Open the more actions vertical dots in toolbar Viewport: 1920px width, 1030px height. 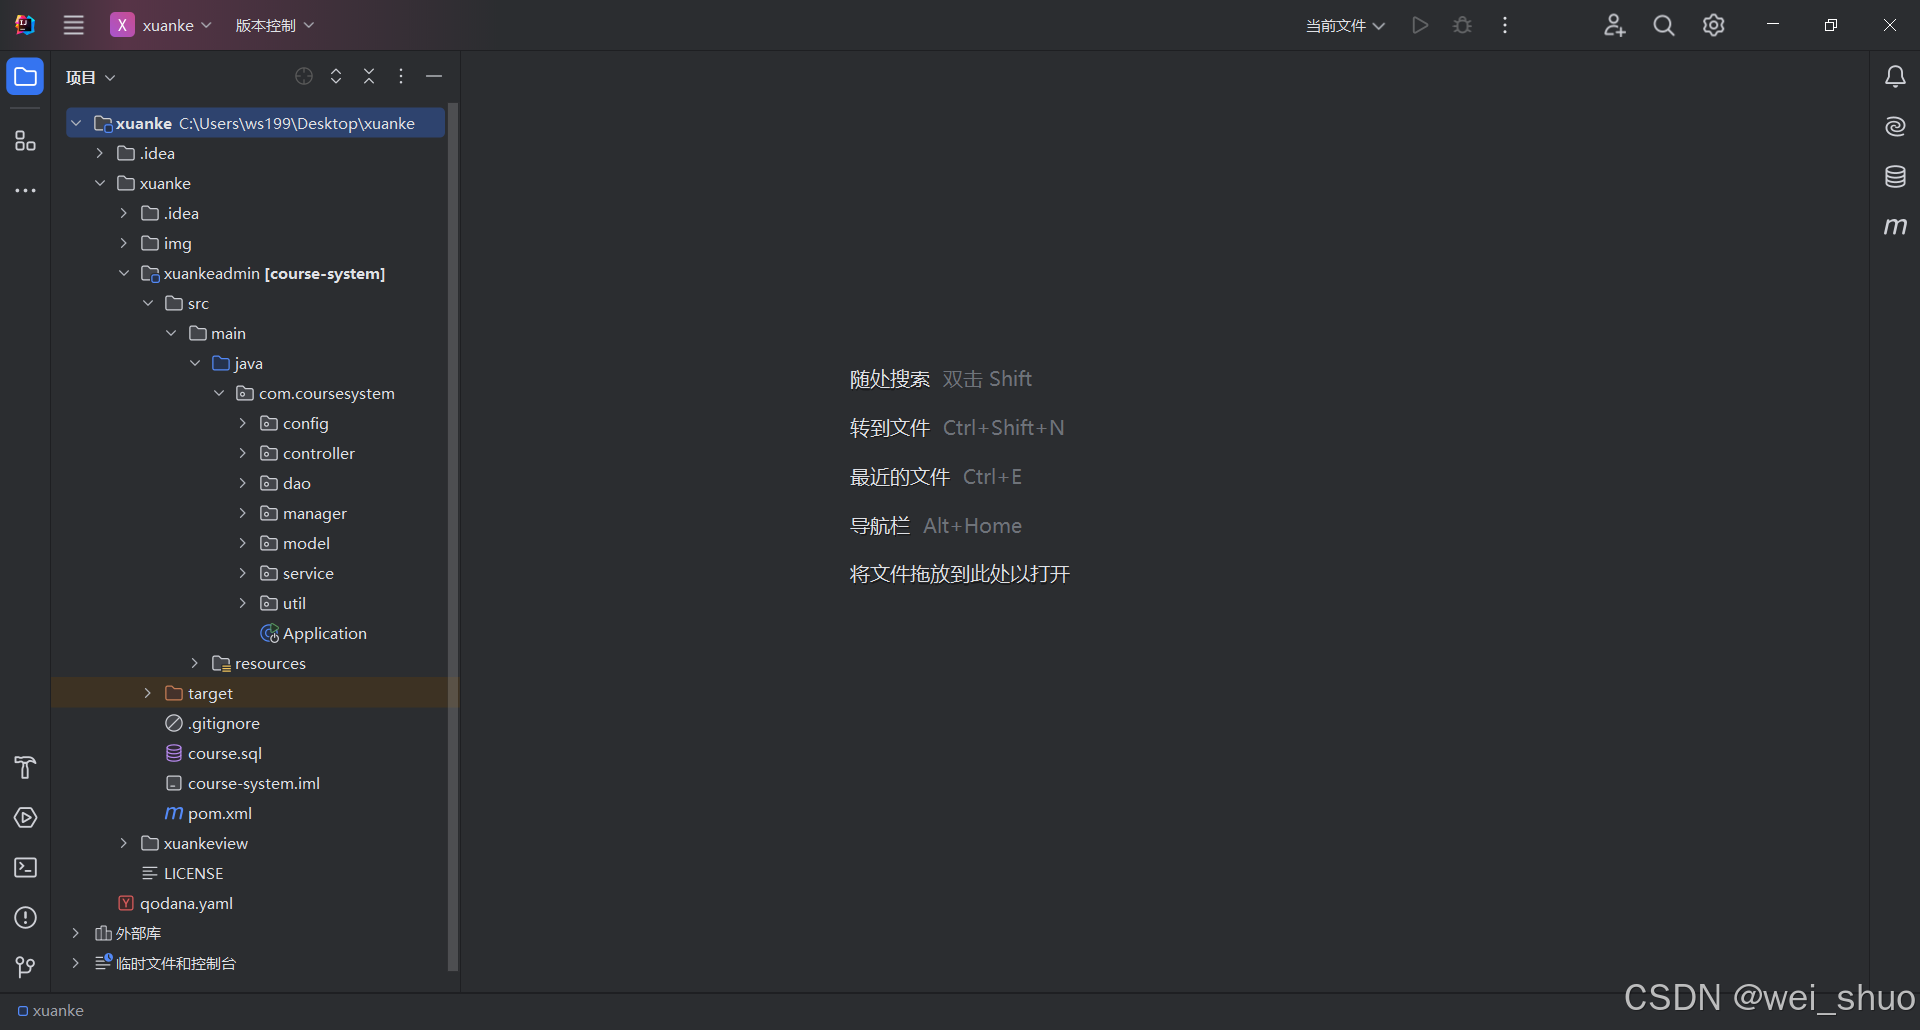[1505, 25]
